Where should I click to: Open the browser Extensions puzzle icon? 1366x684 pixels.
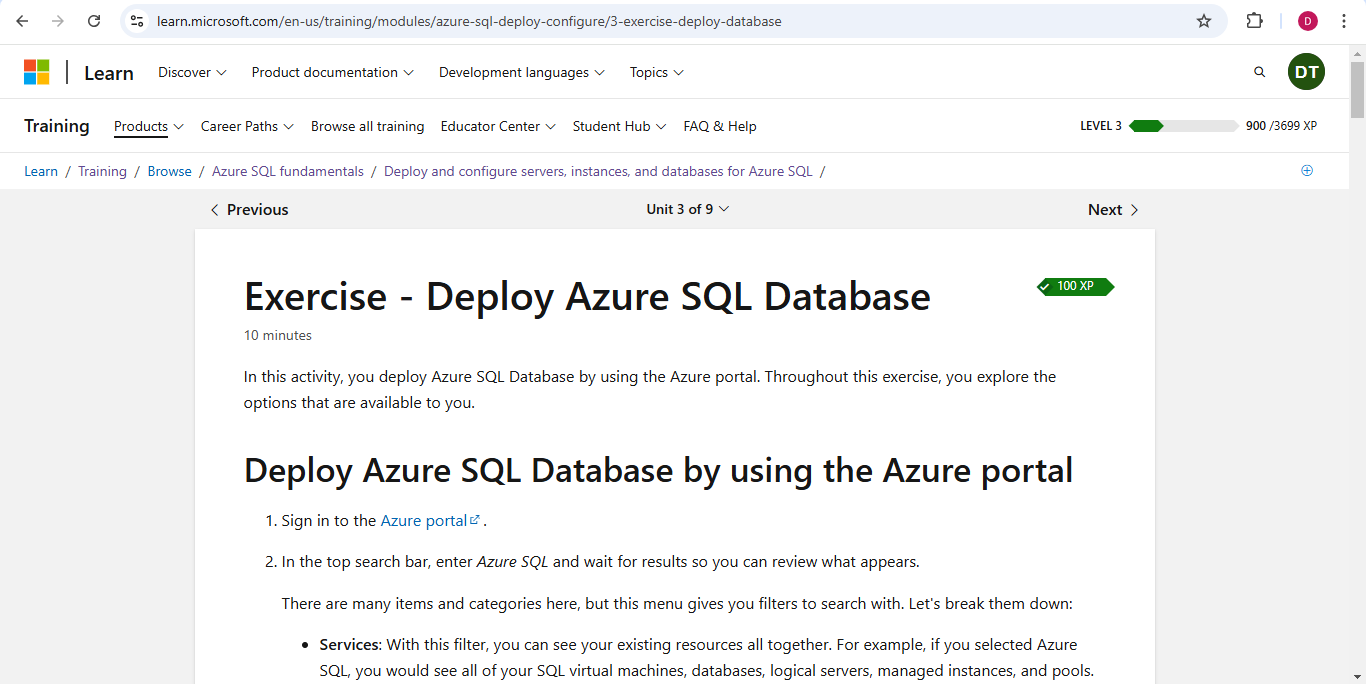1254,21
